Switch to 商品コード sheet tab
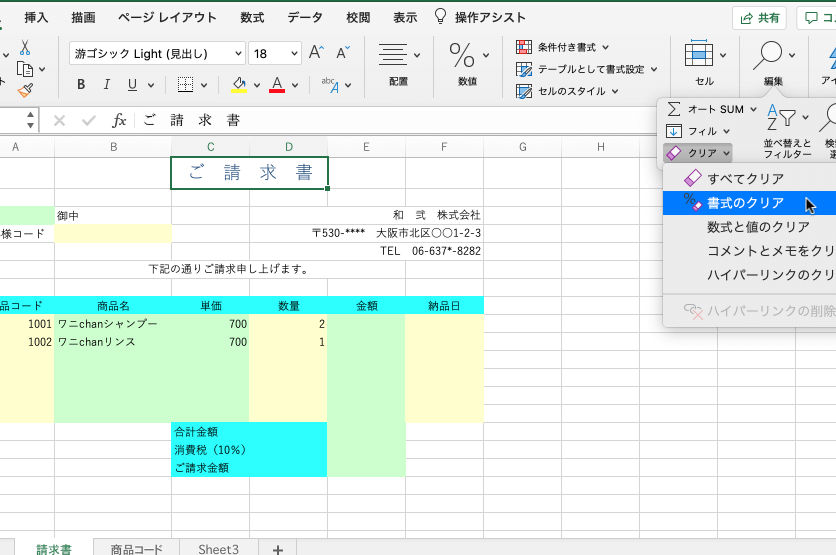Viewport: 836px width, 555px height. point(136,549)
